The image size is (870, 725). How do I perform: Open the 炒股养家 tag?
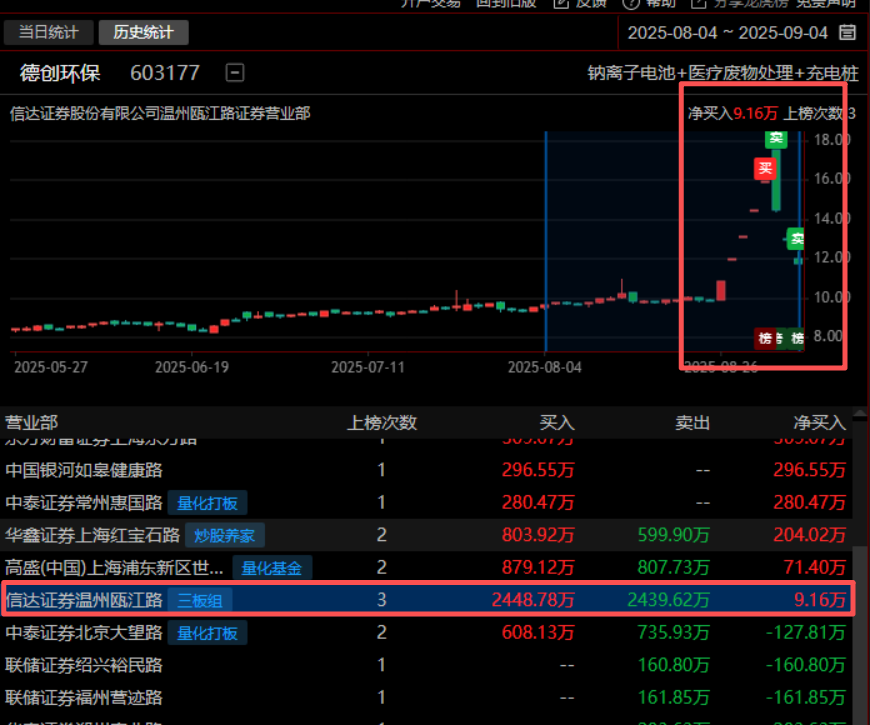tap(225, 535)
